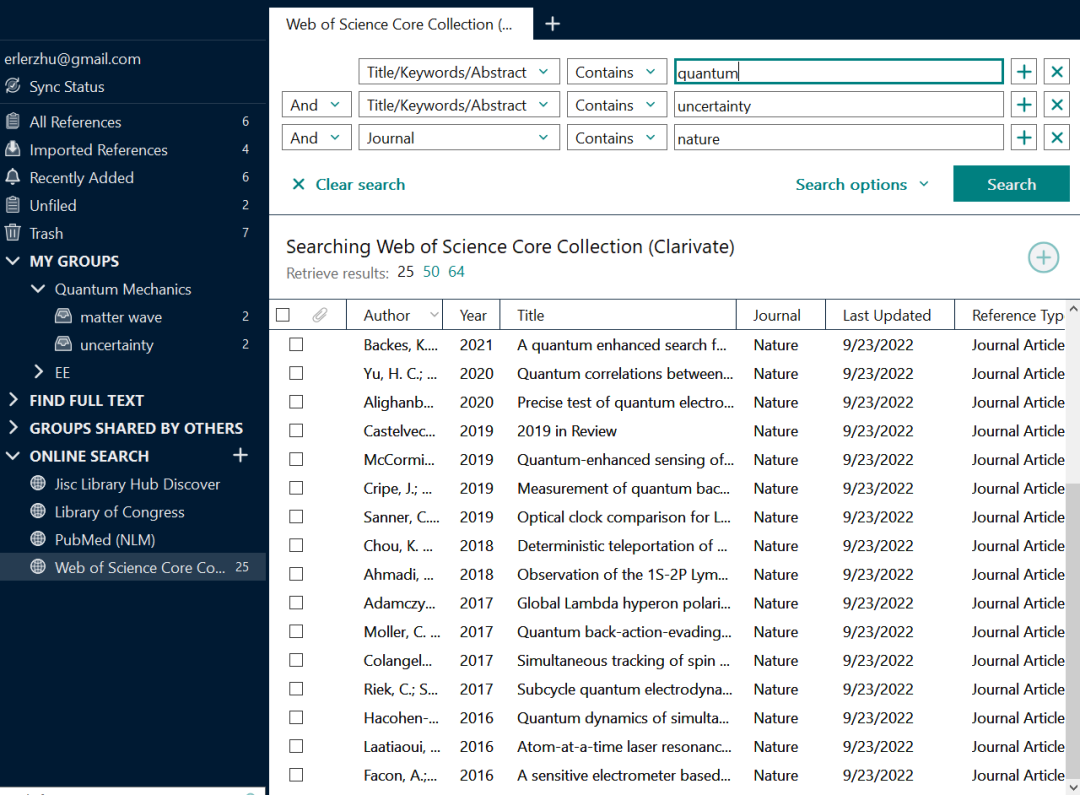Viewport: 1080px width, 795px height.
Task: Sort results by the Author column header
Action: pyautogui.click(x=394, y=316)
